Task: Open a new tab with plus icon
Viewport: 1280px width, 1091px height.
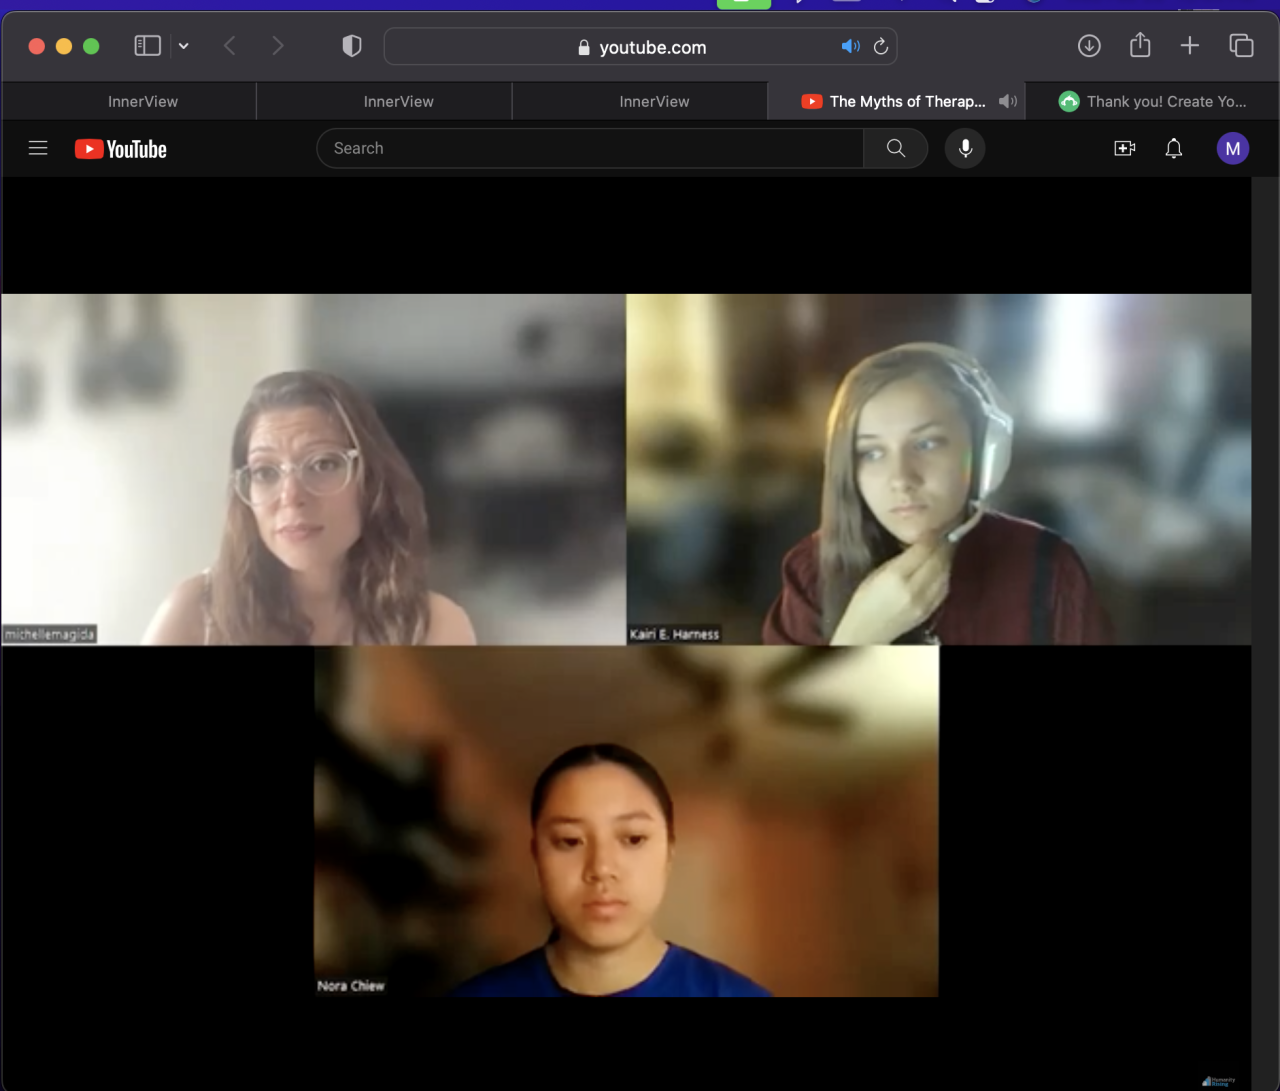Action: [x=1190, y=46]
